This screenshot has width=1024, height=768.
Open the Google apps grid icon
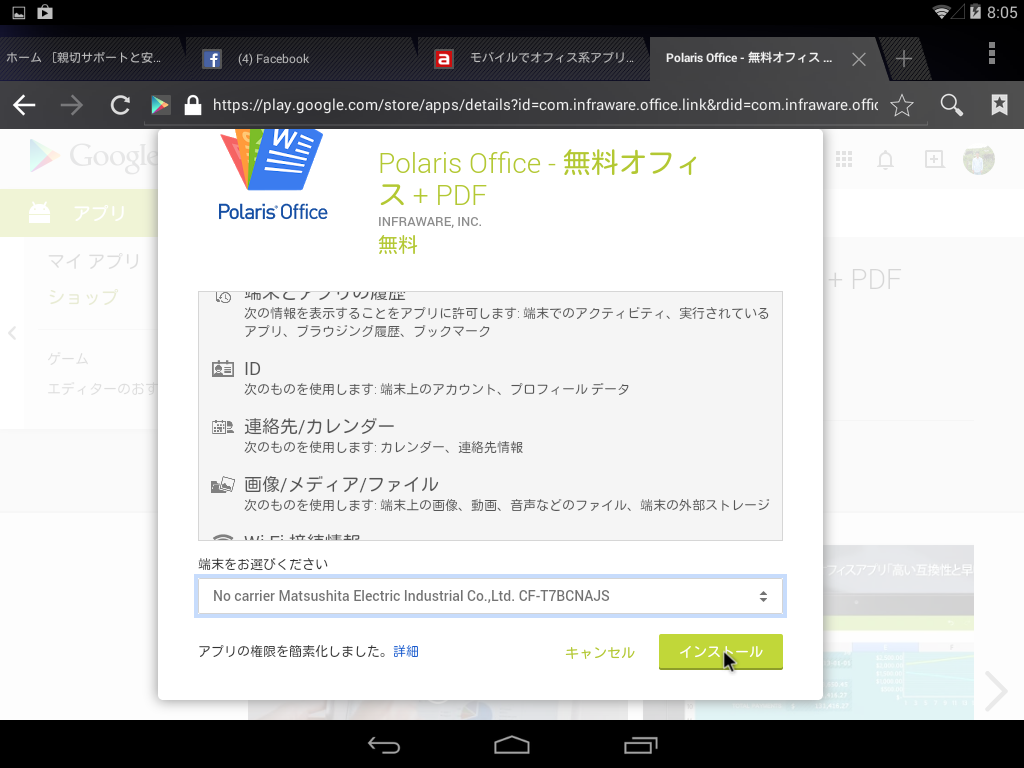tap(844, 159)
